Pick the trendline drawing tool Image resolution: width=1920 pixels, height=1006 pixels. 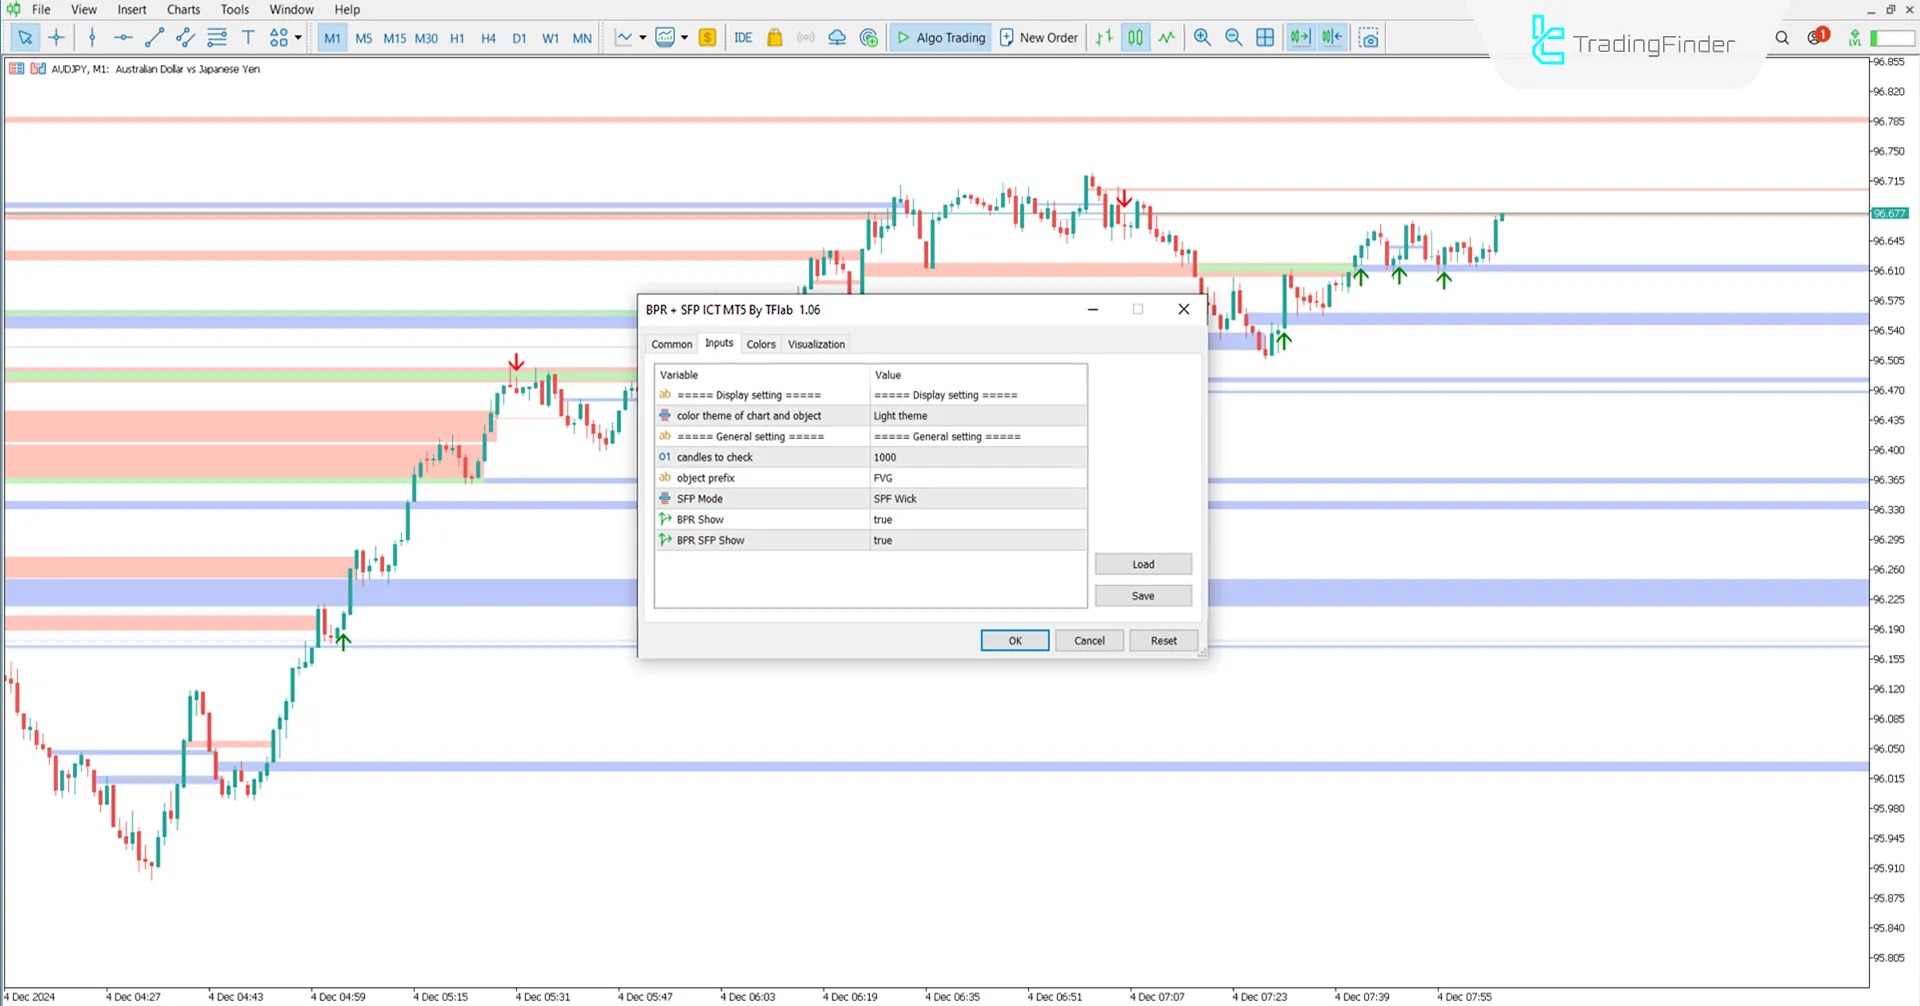coord(154,38)
